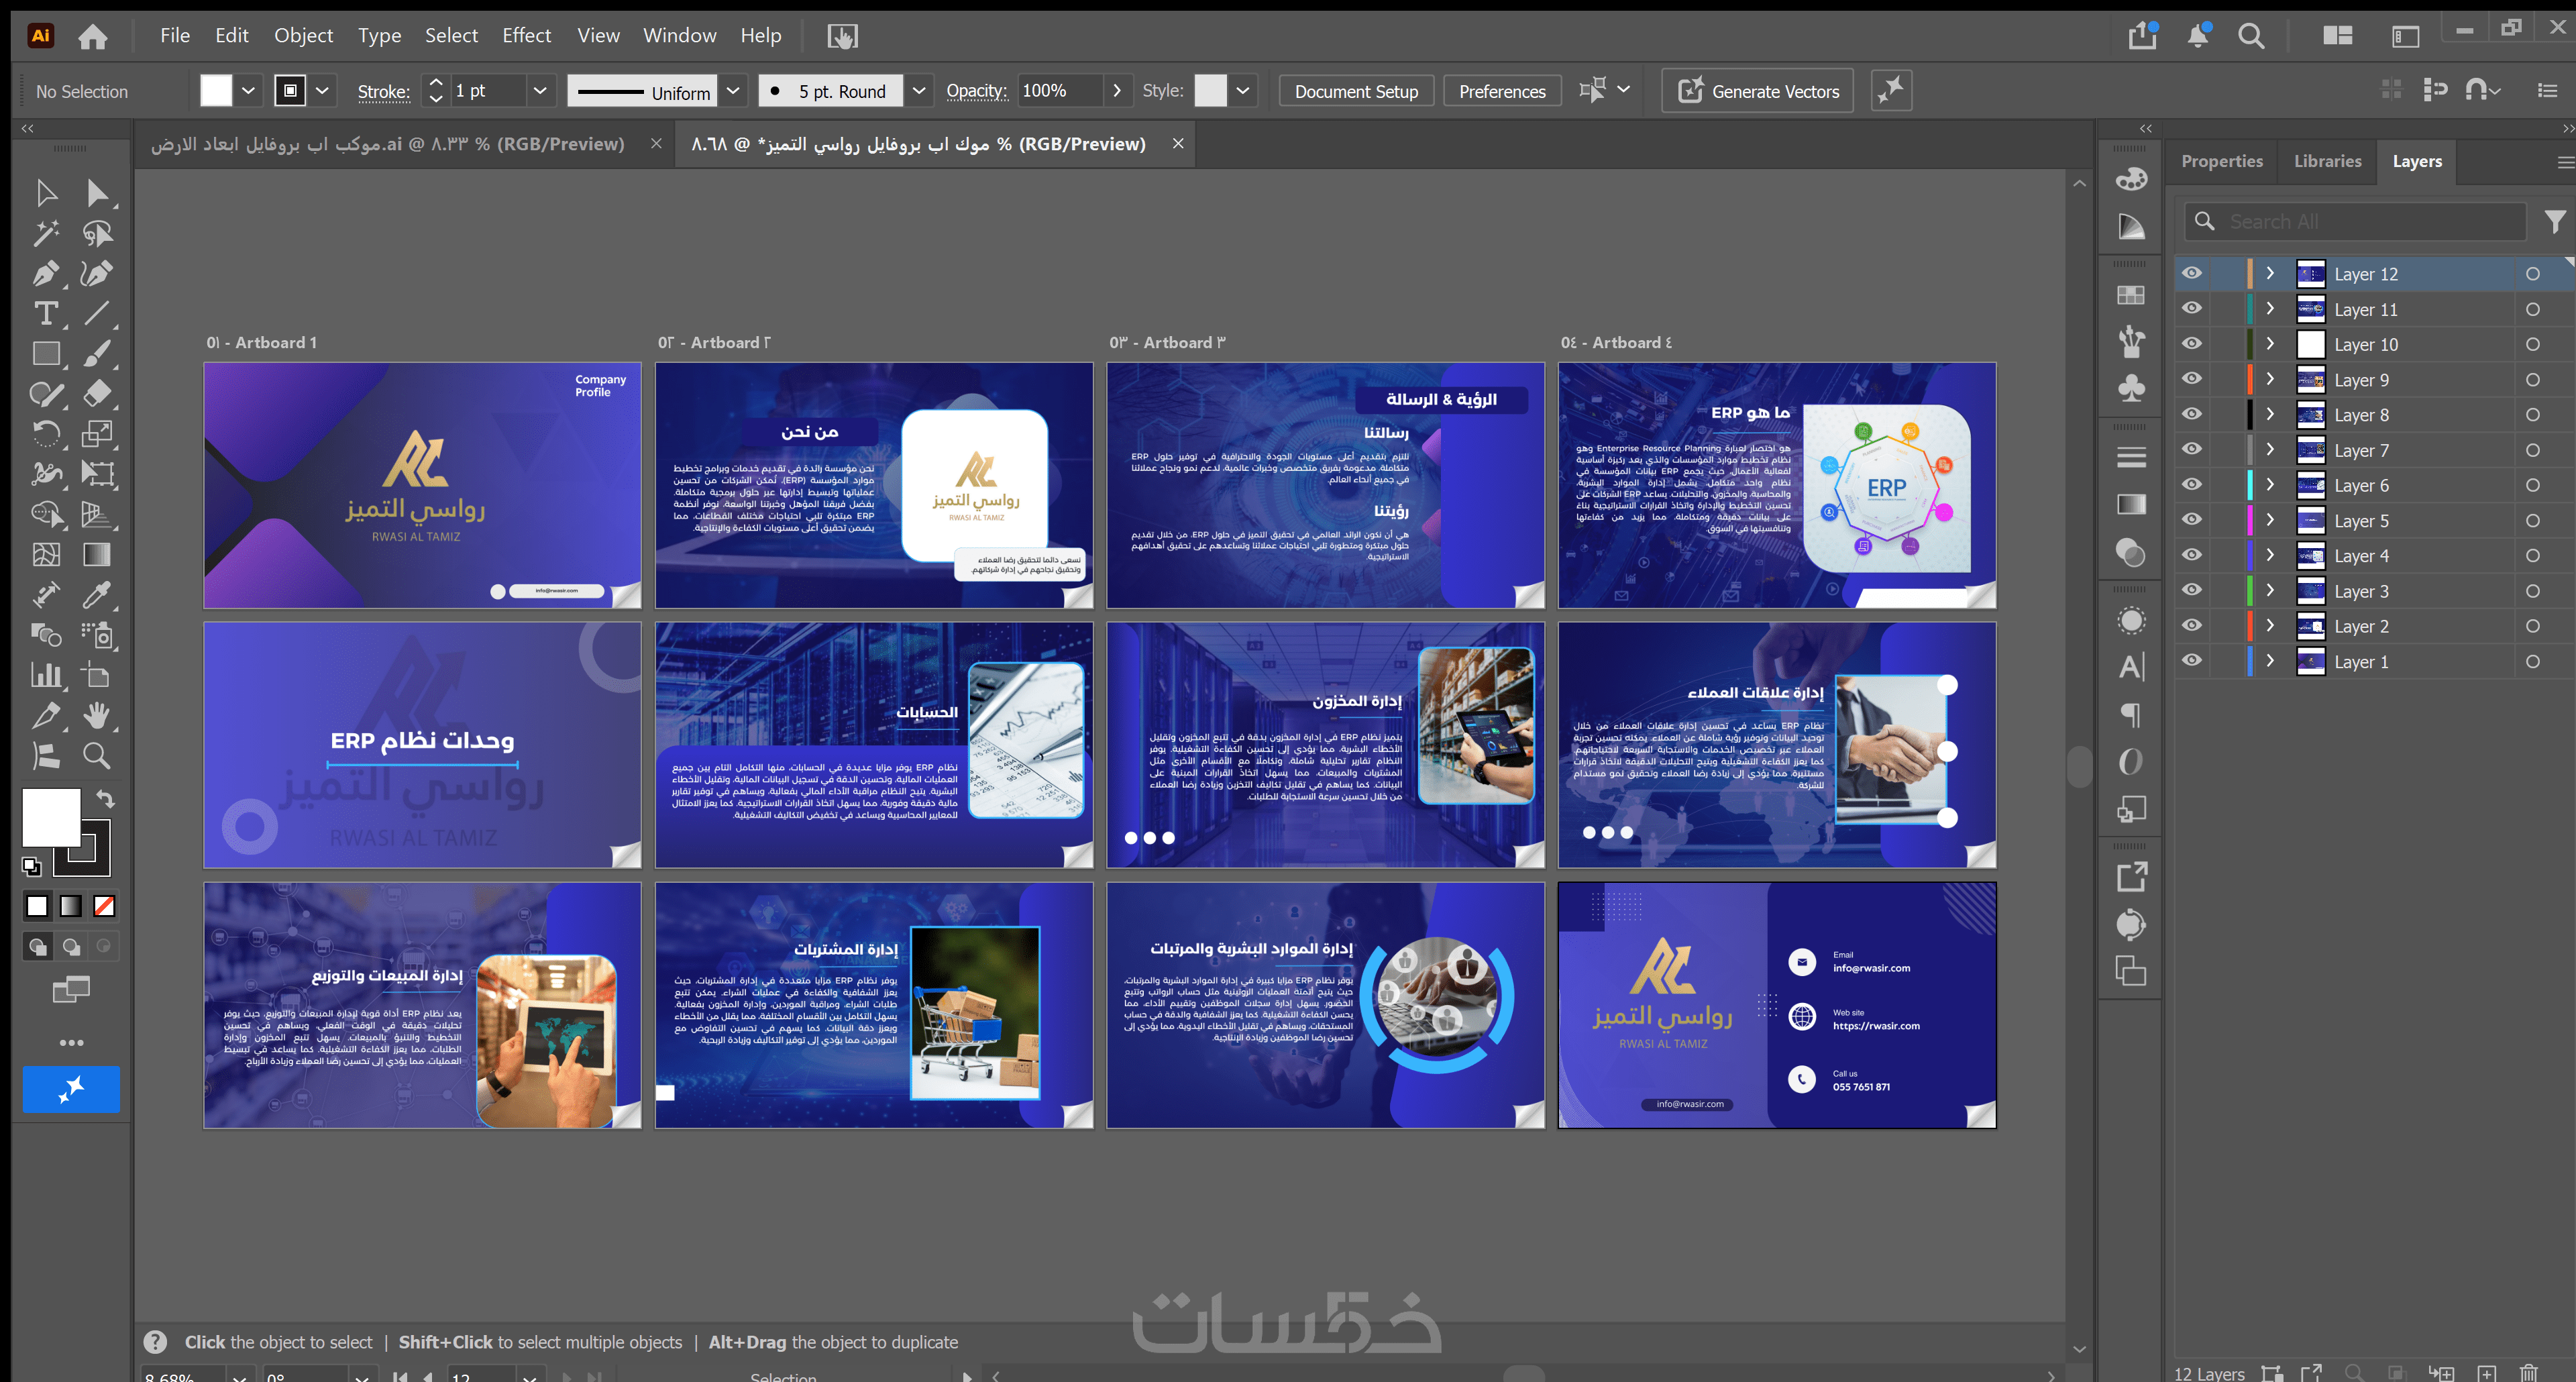Select the Free Transform tool
The width and height of the screenshot is (2576, 1382).
(x=97, y=473)
